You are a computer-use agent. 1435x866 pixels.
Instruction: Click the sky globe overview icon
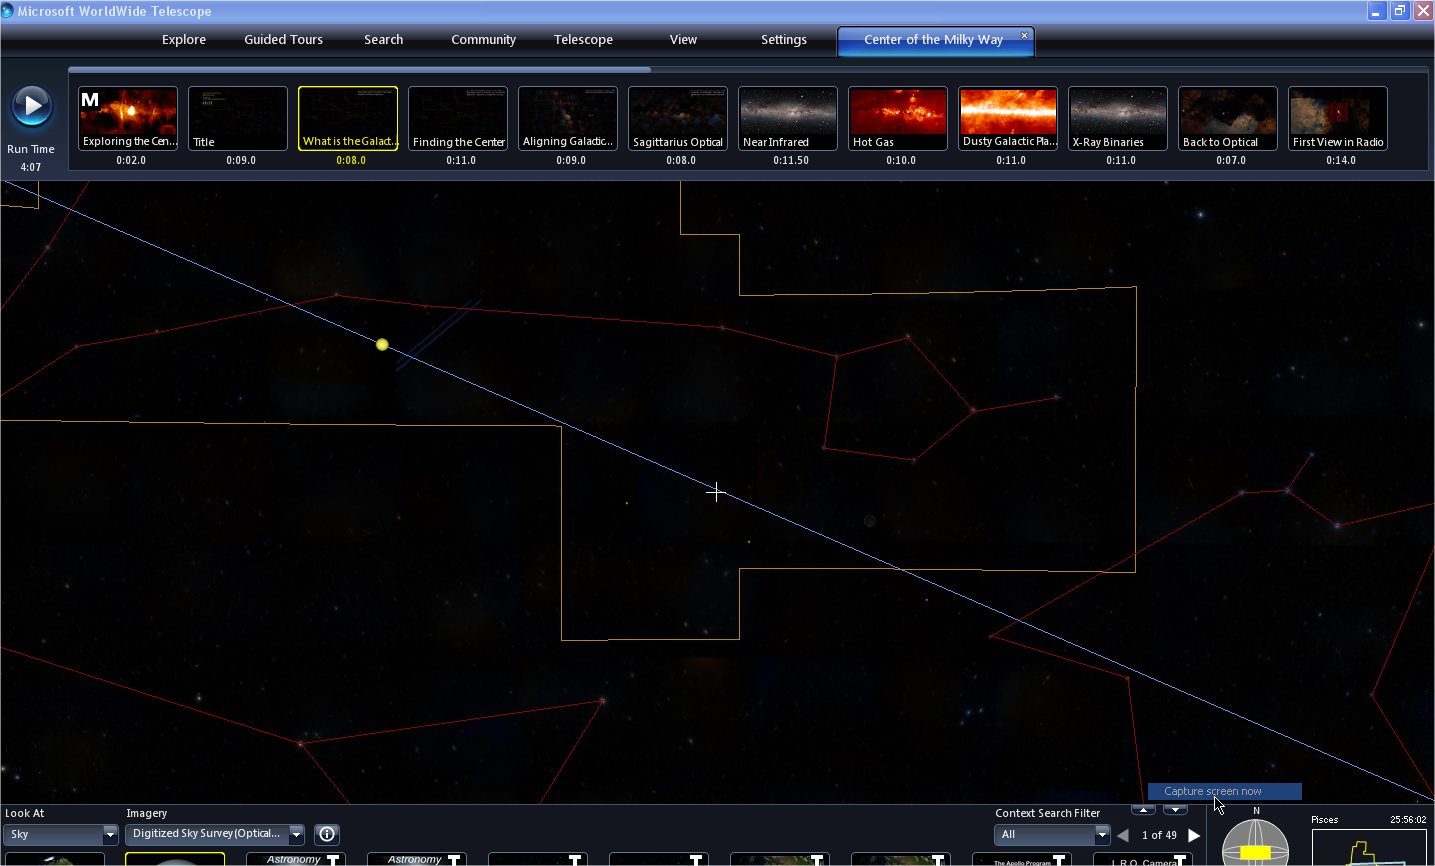point(1256,842)
